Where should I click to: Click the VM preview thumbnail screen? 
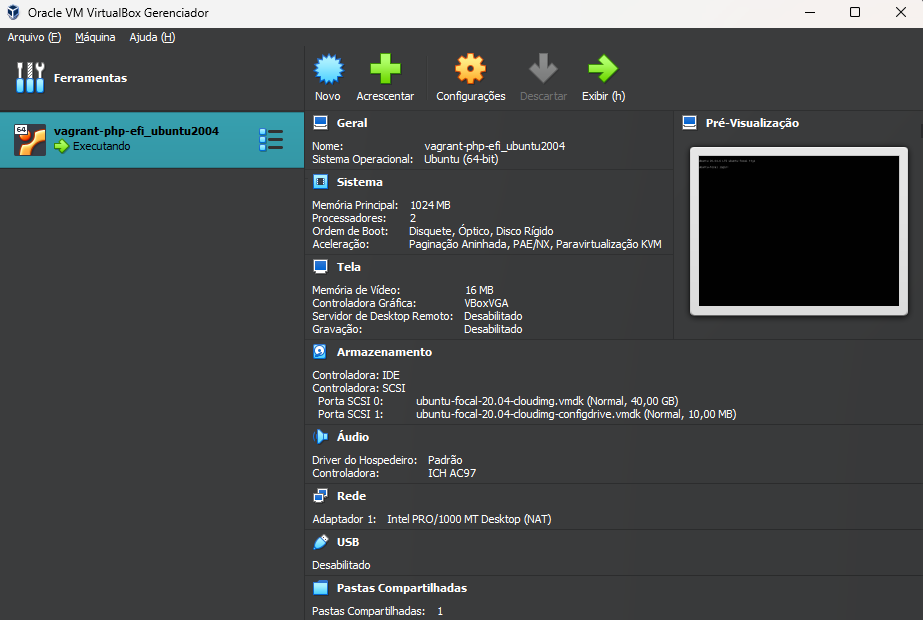(x=799, y=231)
